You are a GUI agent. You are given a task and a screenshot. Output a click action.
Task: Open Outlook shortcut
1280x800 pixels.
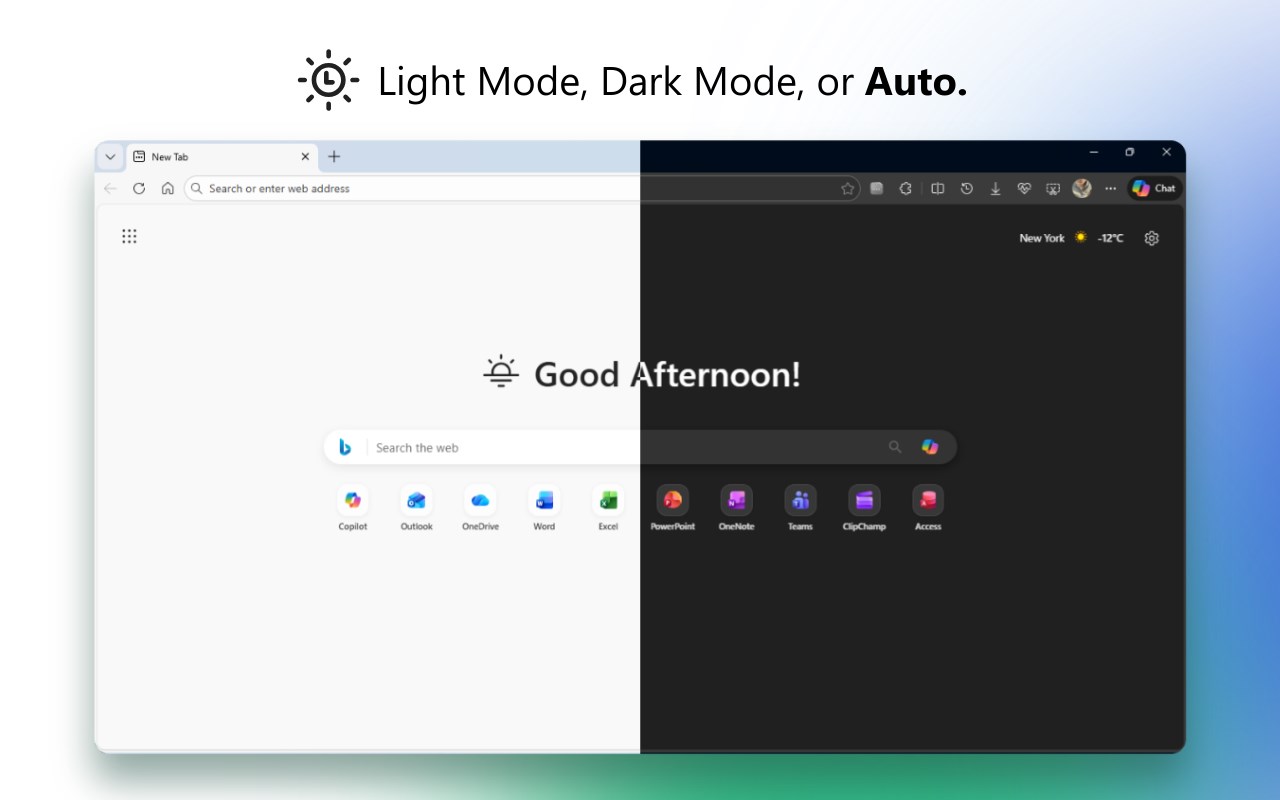(x=417, y=508)
